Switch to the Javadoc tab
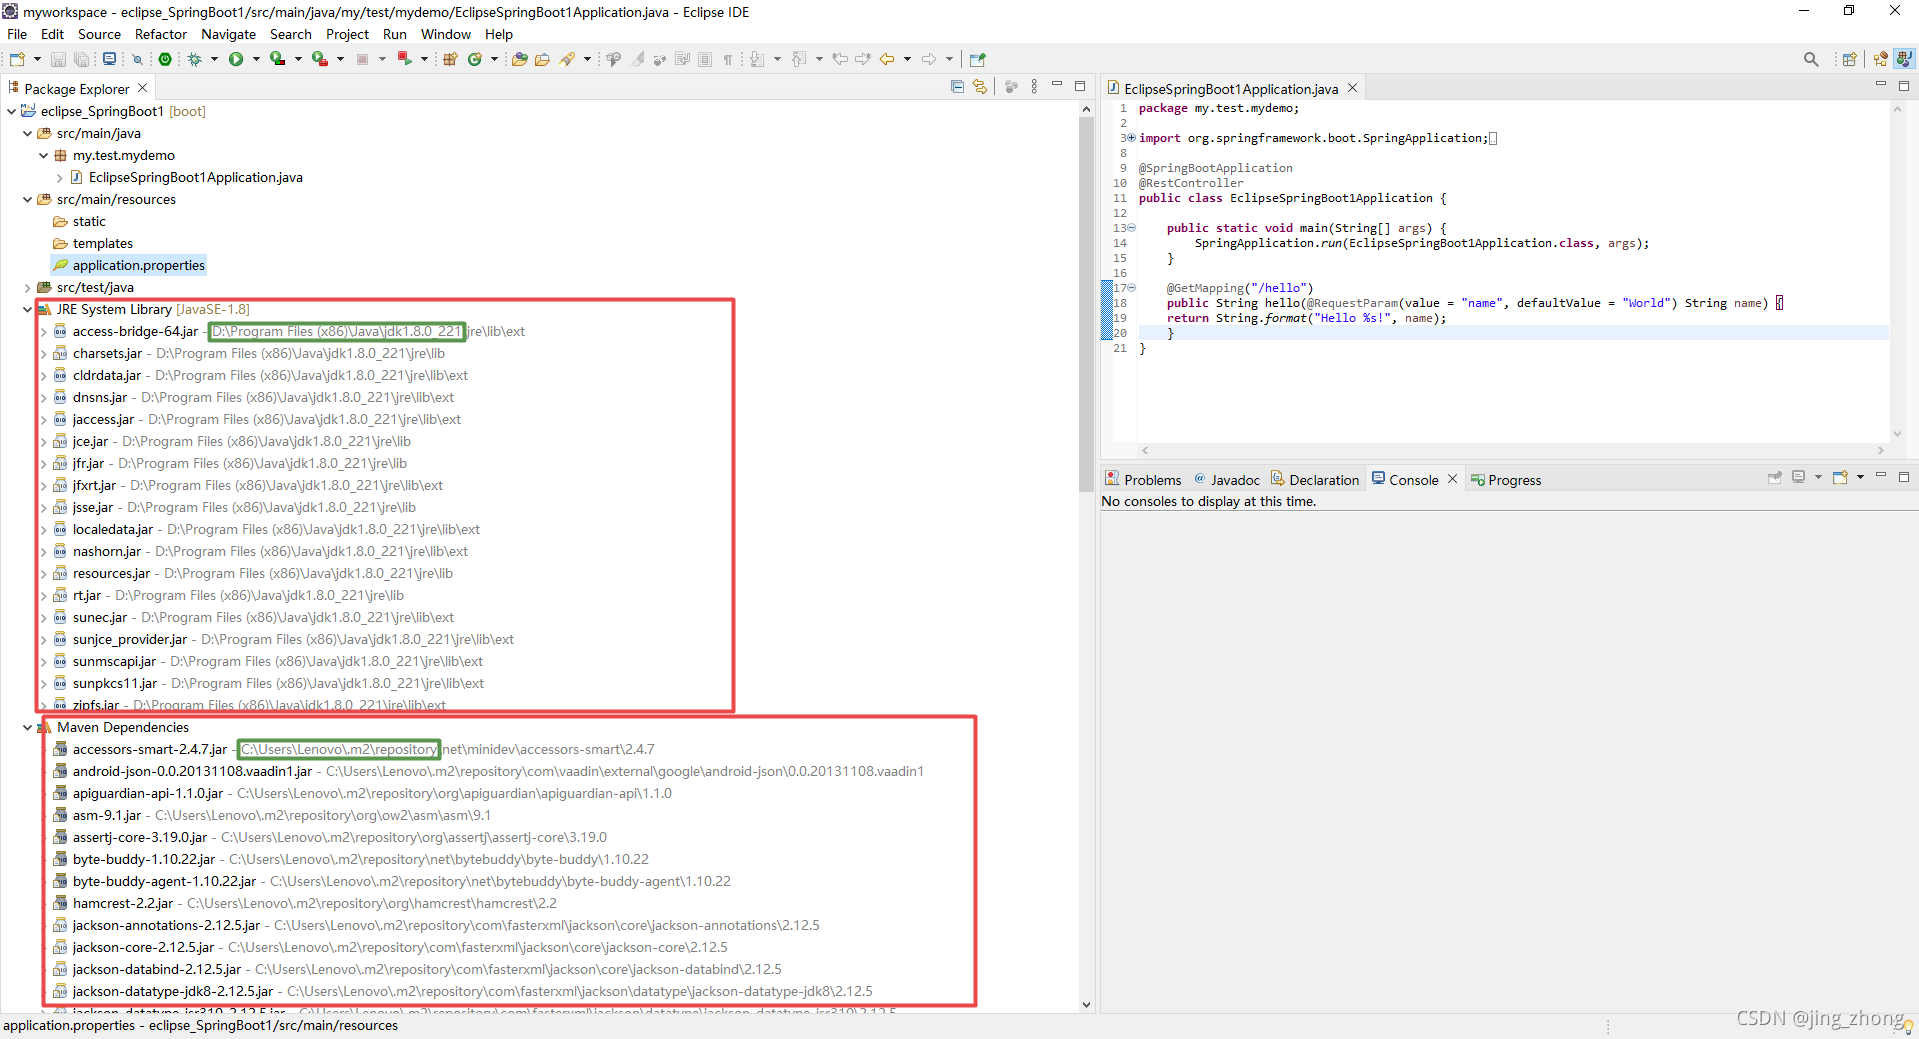The height and width of the screenshot is (1039, 1919). (1227, 480)
